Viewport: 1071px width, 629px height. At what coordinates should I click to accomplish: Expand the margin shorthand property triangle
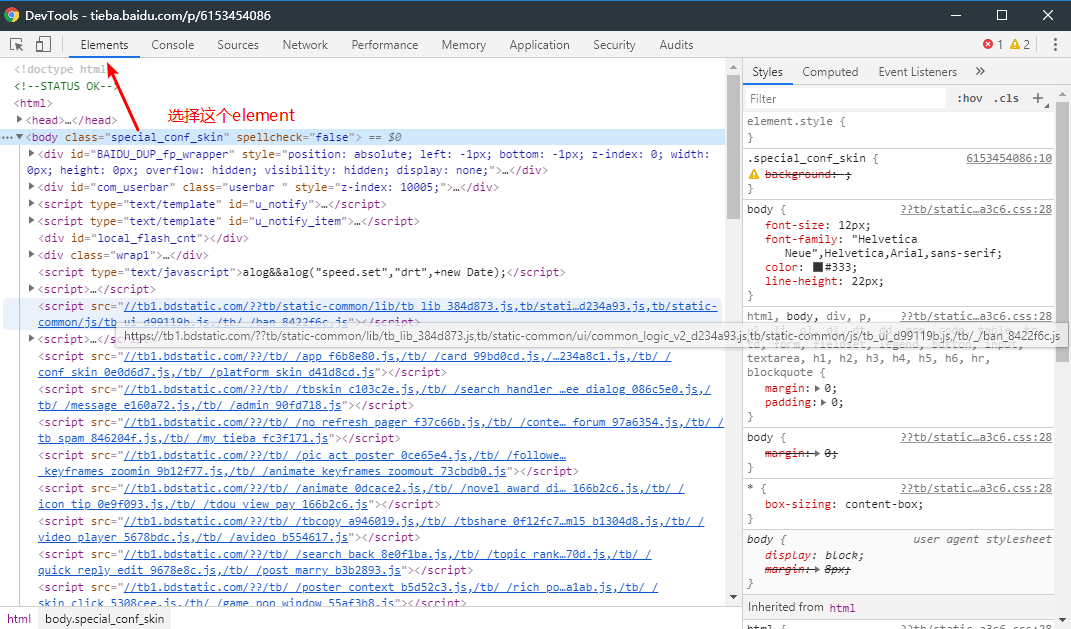[818, 388]
